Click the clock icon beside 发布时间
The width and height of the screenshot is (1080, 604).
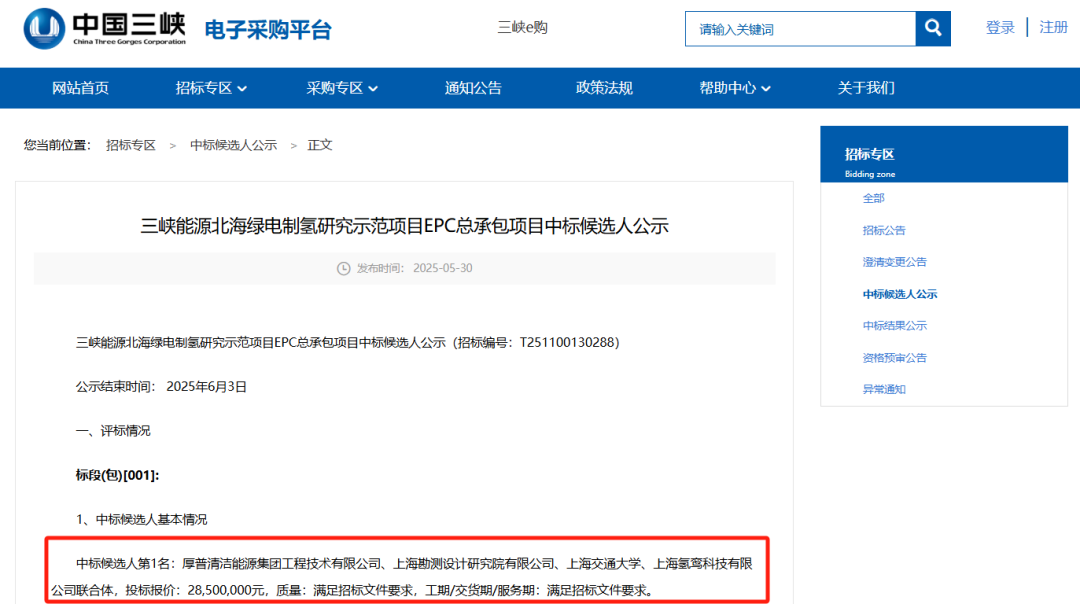tap(343, 269)
